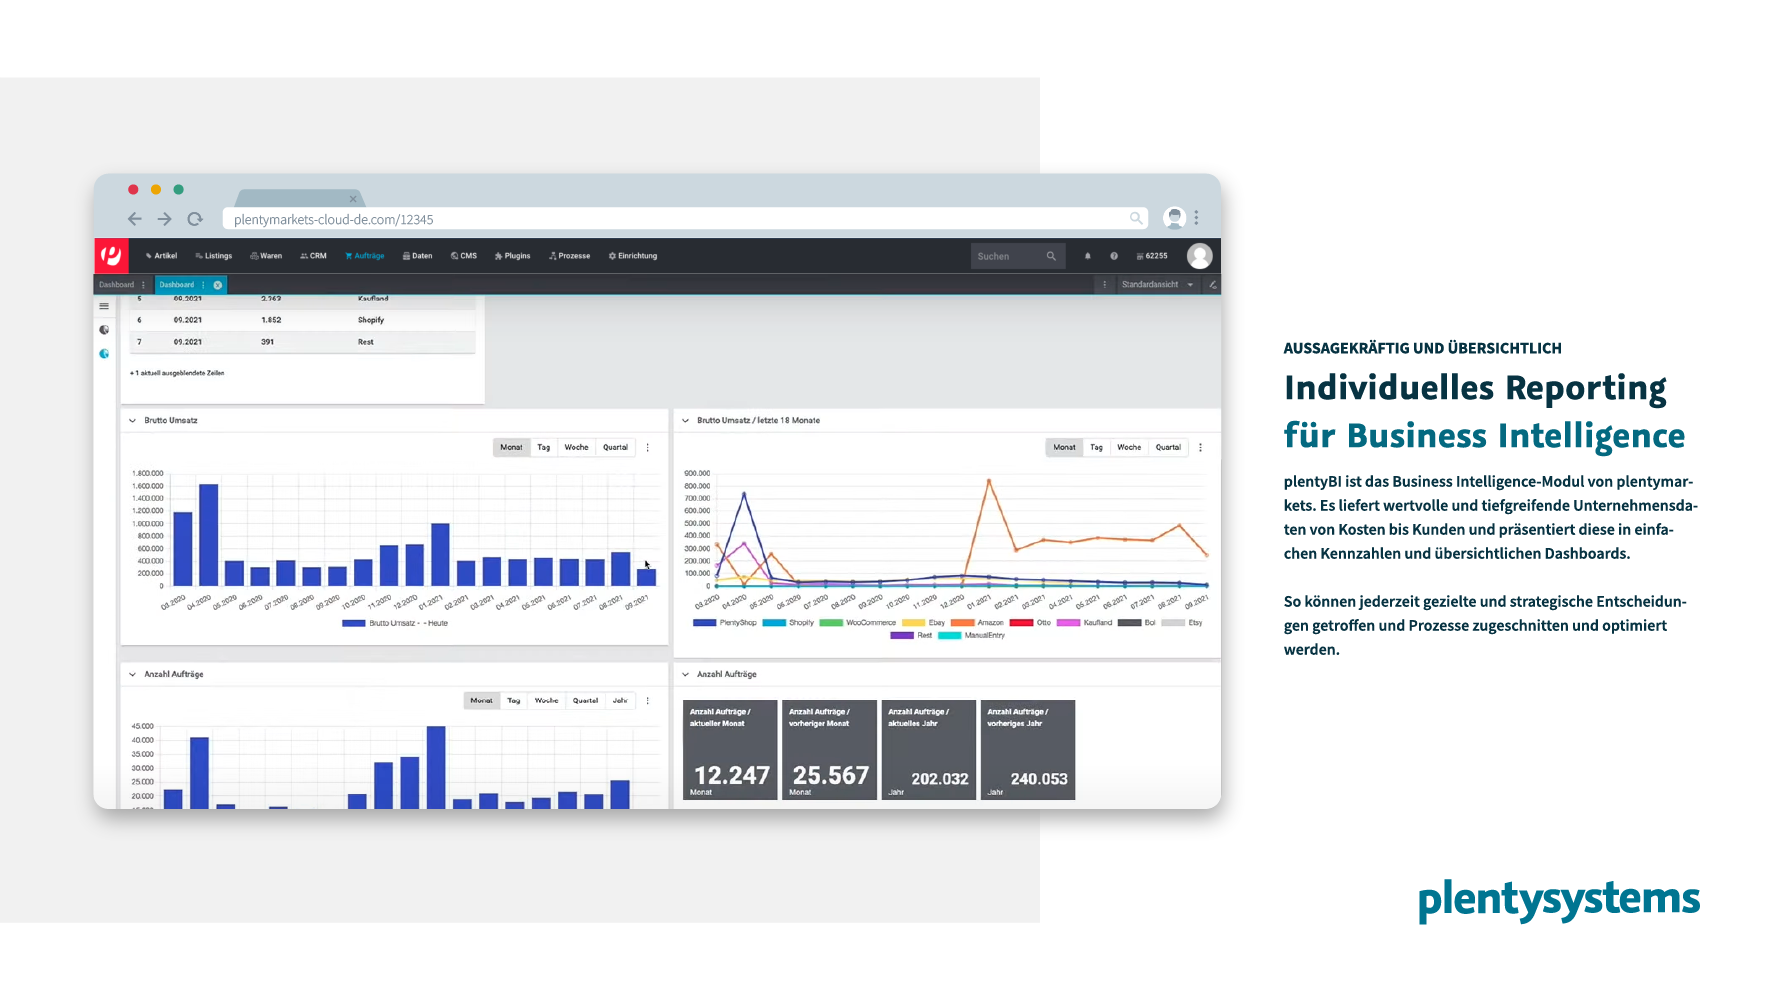Image resolution: width=1780 pixels, height=1000 pixels.
Task: Click the red plentymarkets logo icon
Action: [x=111, y=256]
